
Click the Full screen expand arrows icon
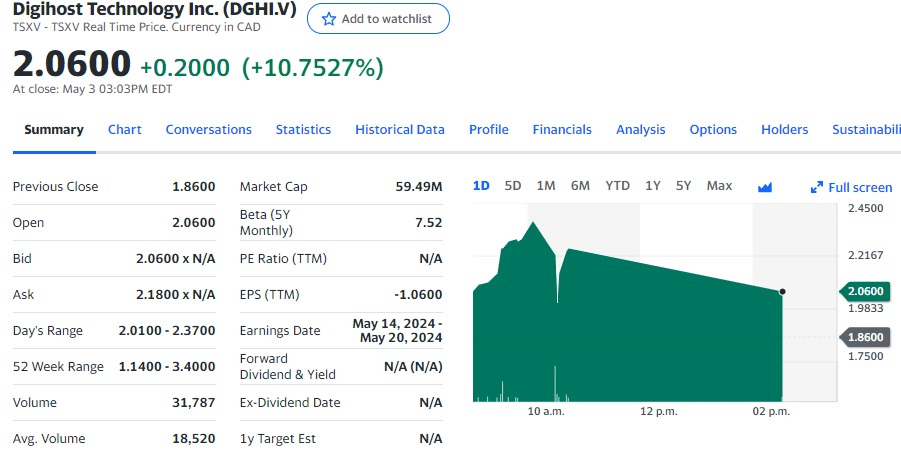pos(817,188)
